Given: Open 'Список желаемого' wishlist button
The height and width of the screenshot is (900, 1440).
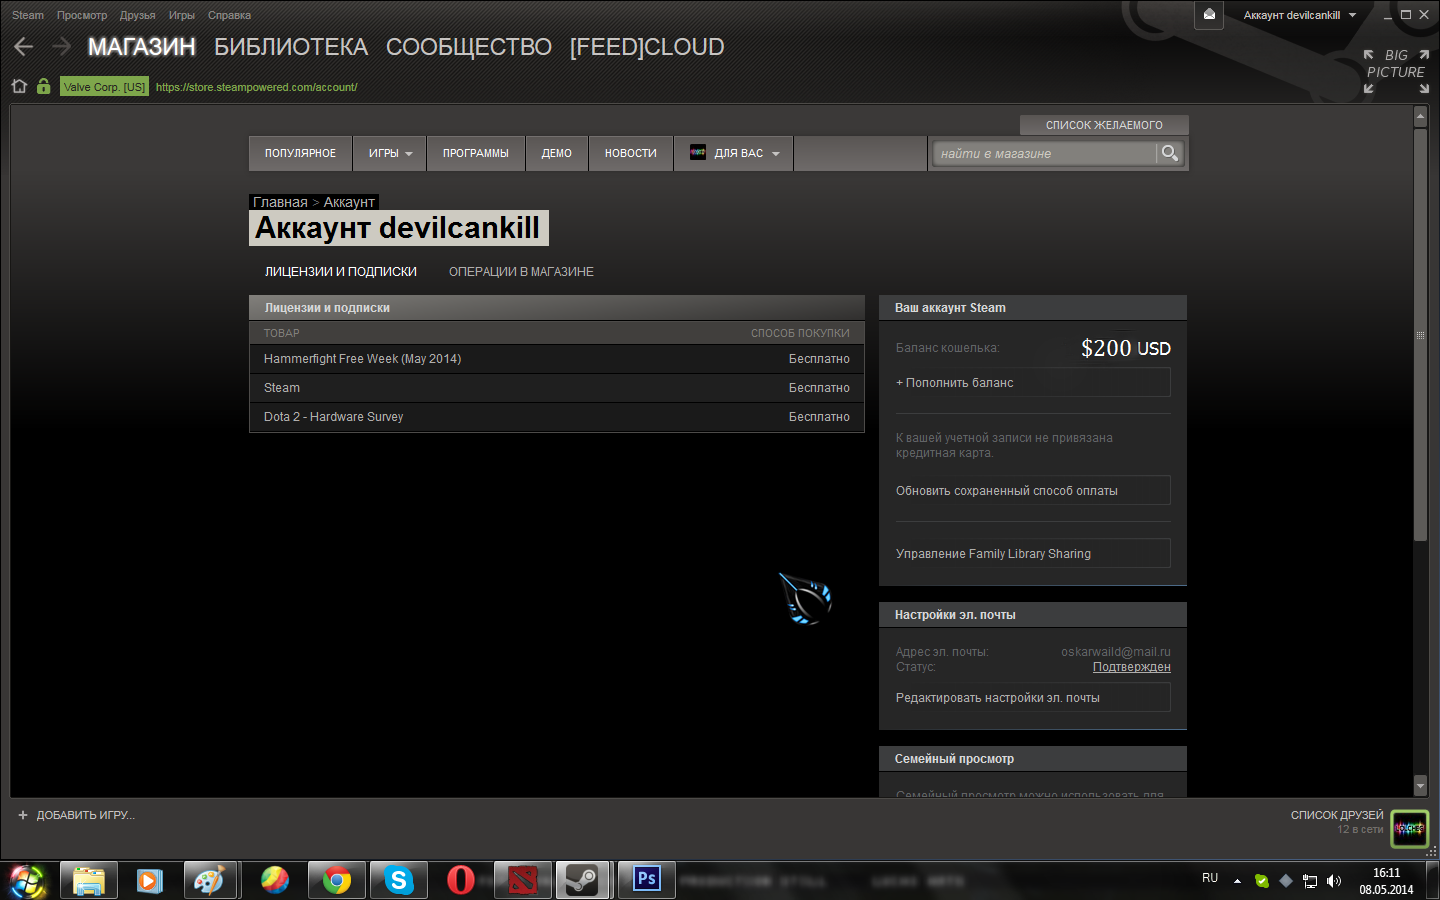Looking at the screenshot, I should 1104,125.
